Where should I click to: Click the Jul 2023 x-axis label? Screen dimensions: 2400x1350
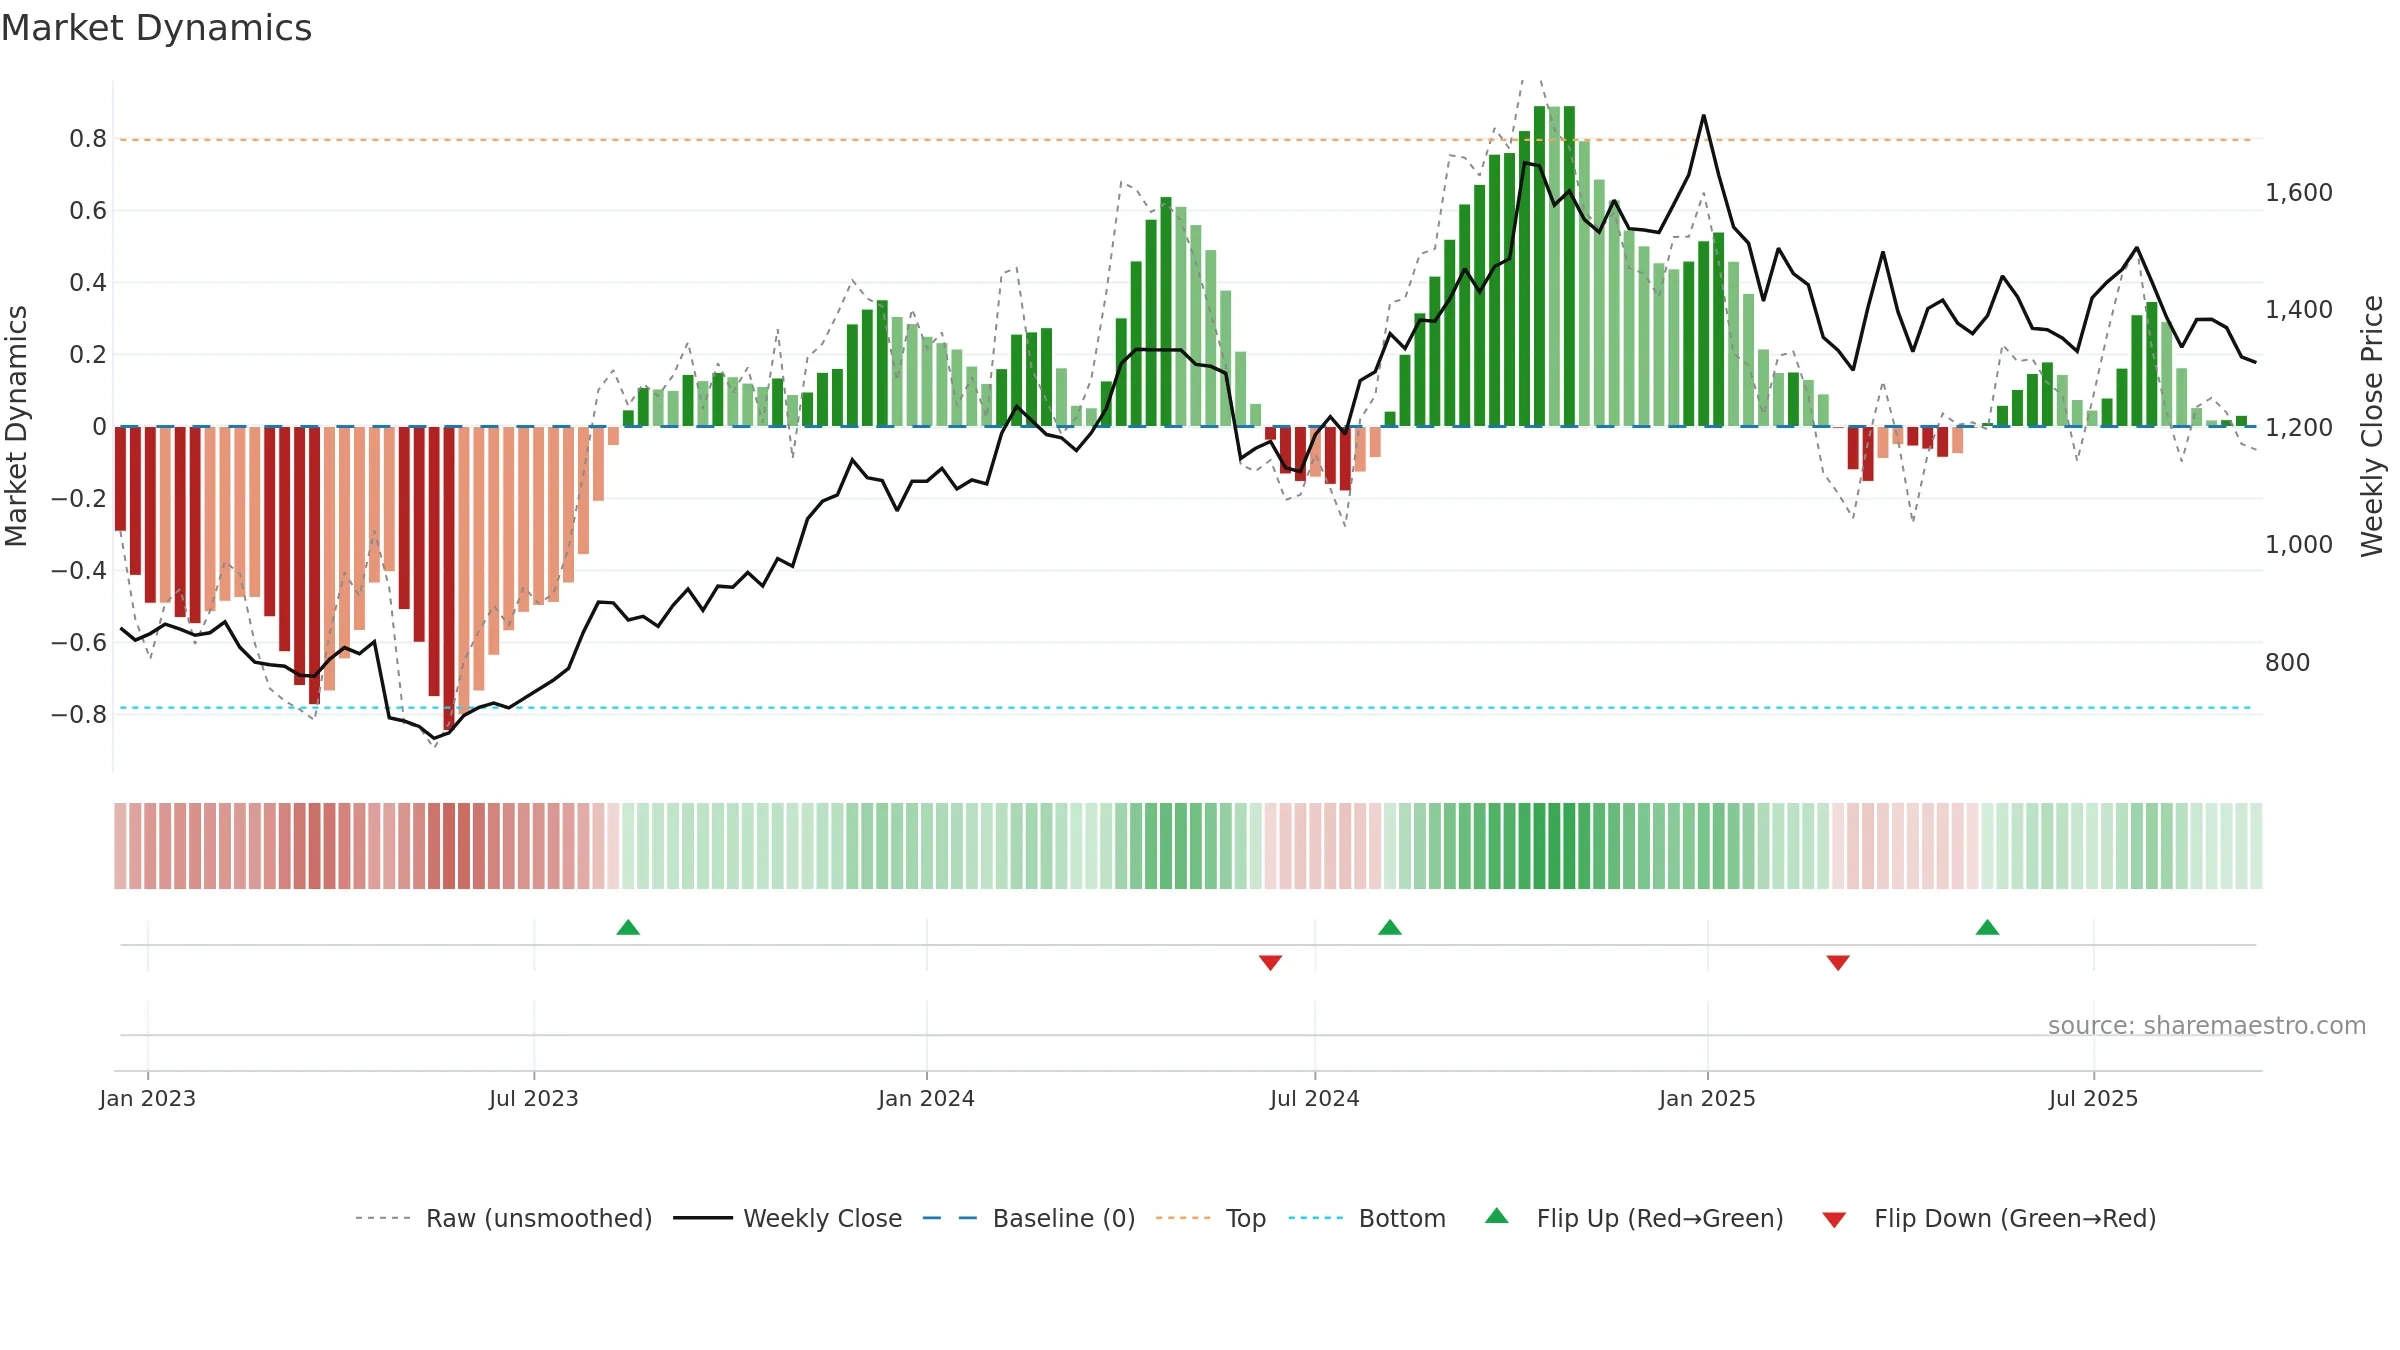point(534,1098)
